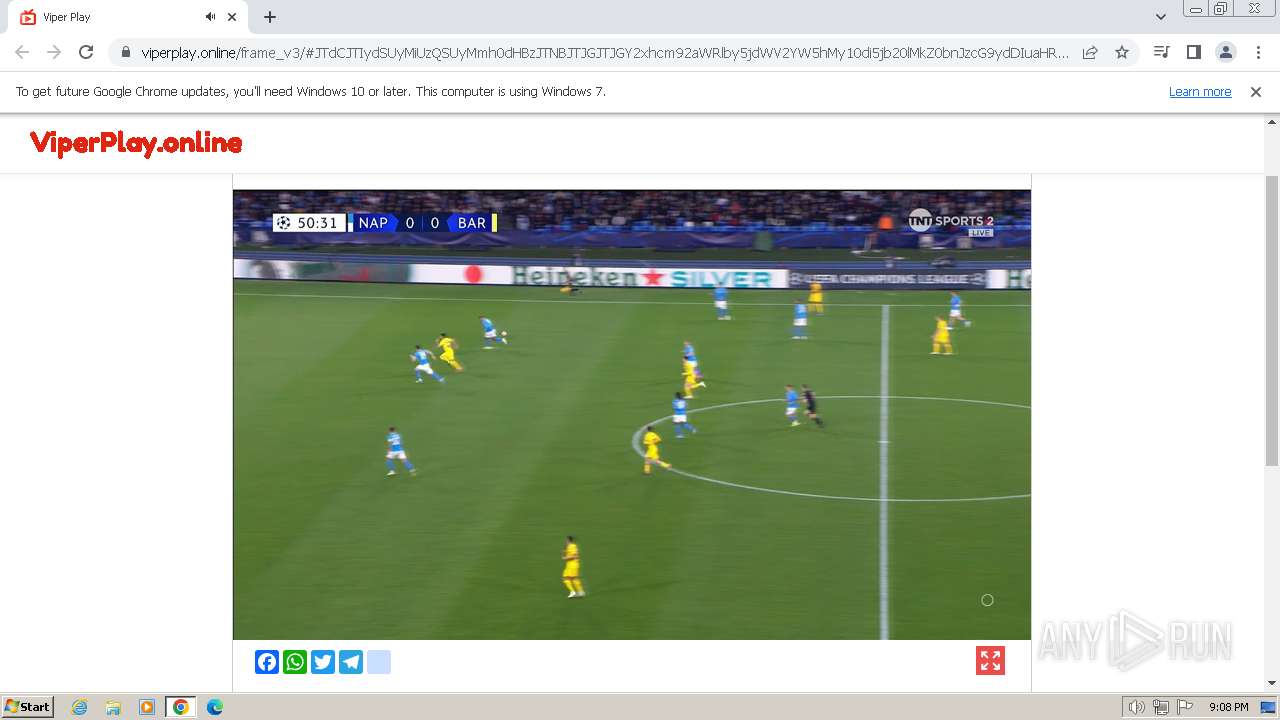Screen dimensions: 1280x720
Task: Open tab search dropdown arrow
Action: coord(1160,17)
